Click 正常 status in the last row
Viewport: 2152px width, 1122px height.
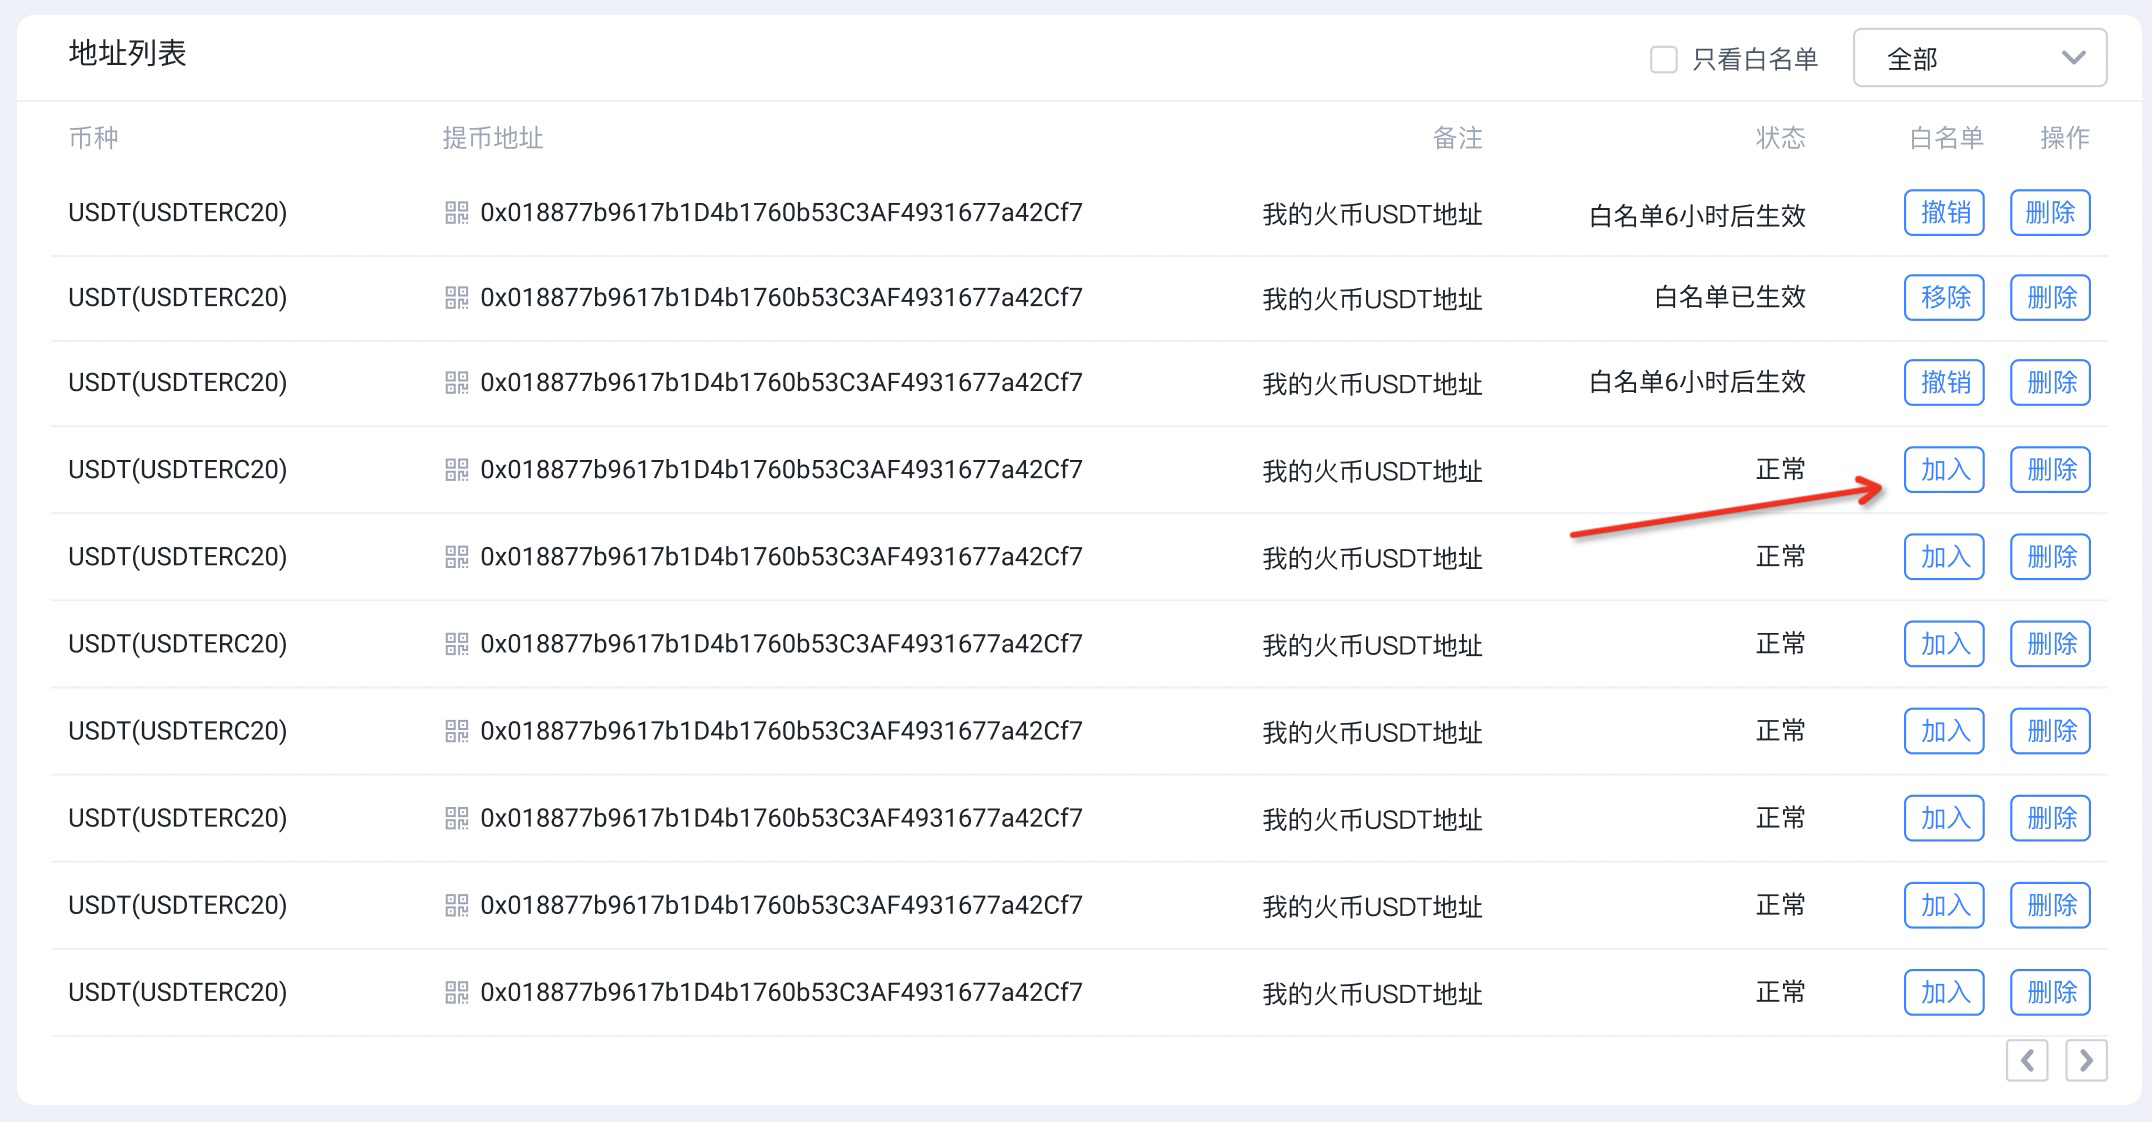point(1780,992)
